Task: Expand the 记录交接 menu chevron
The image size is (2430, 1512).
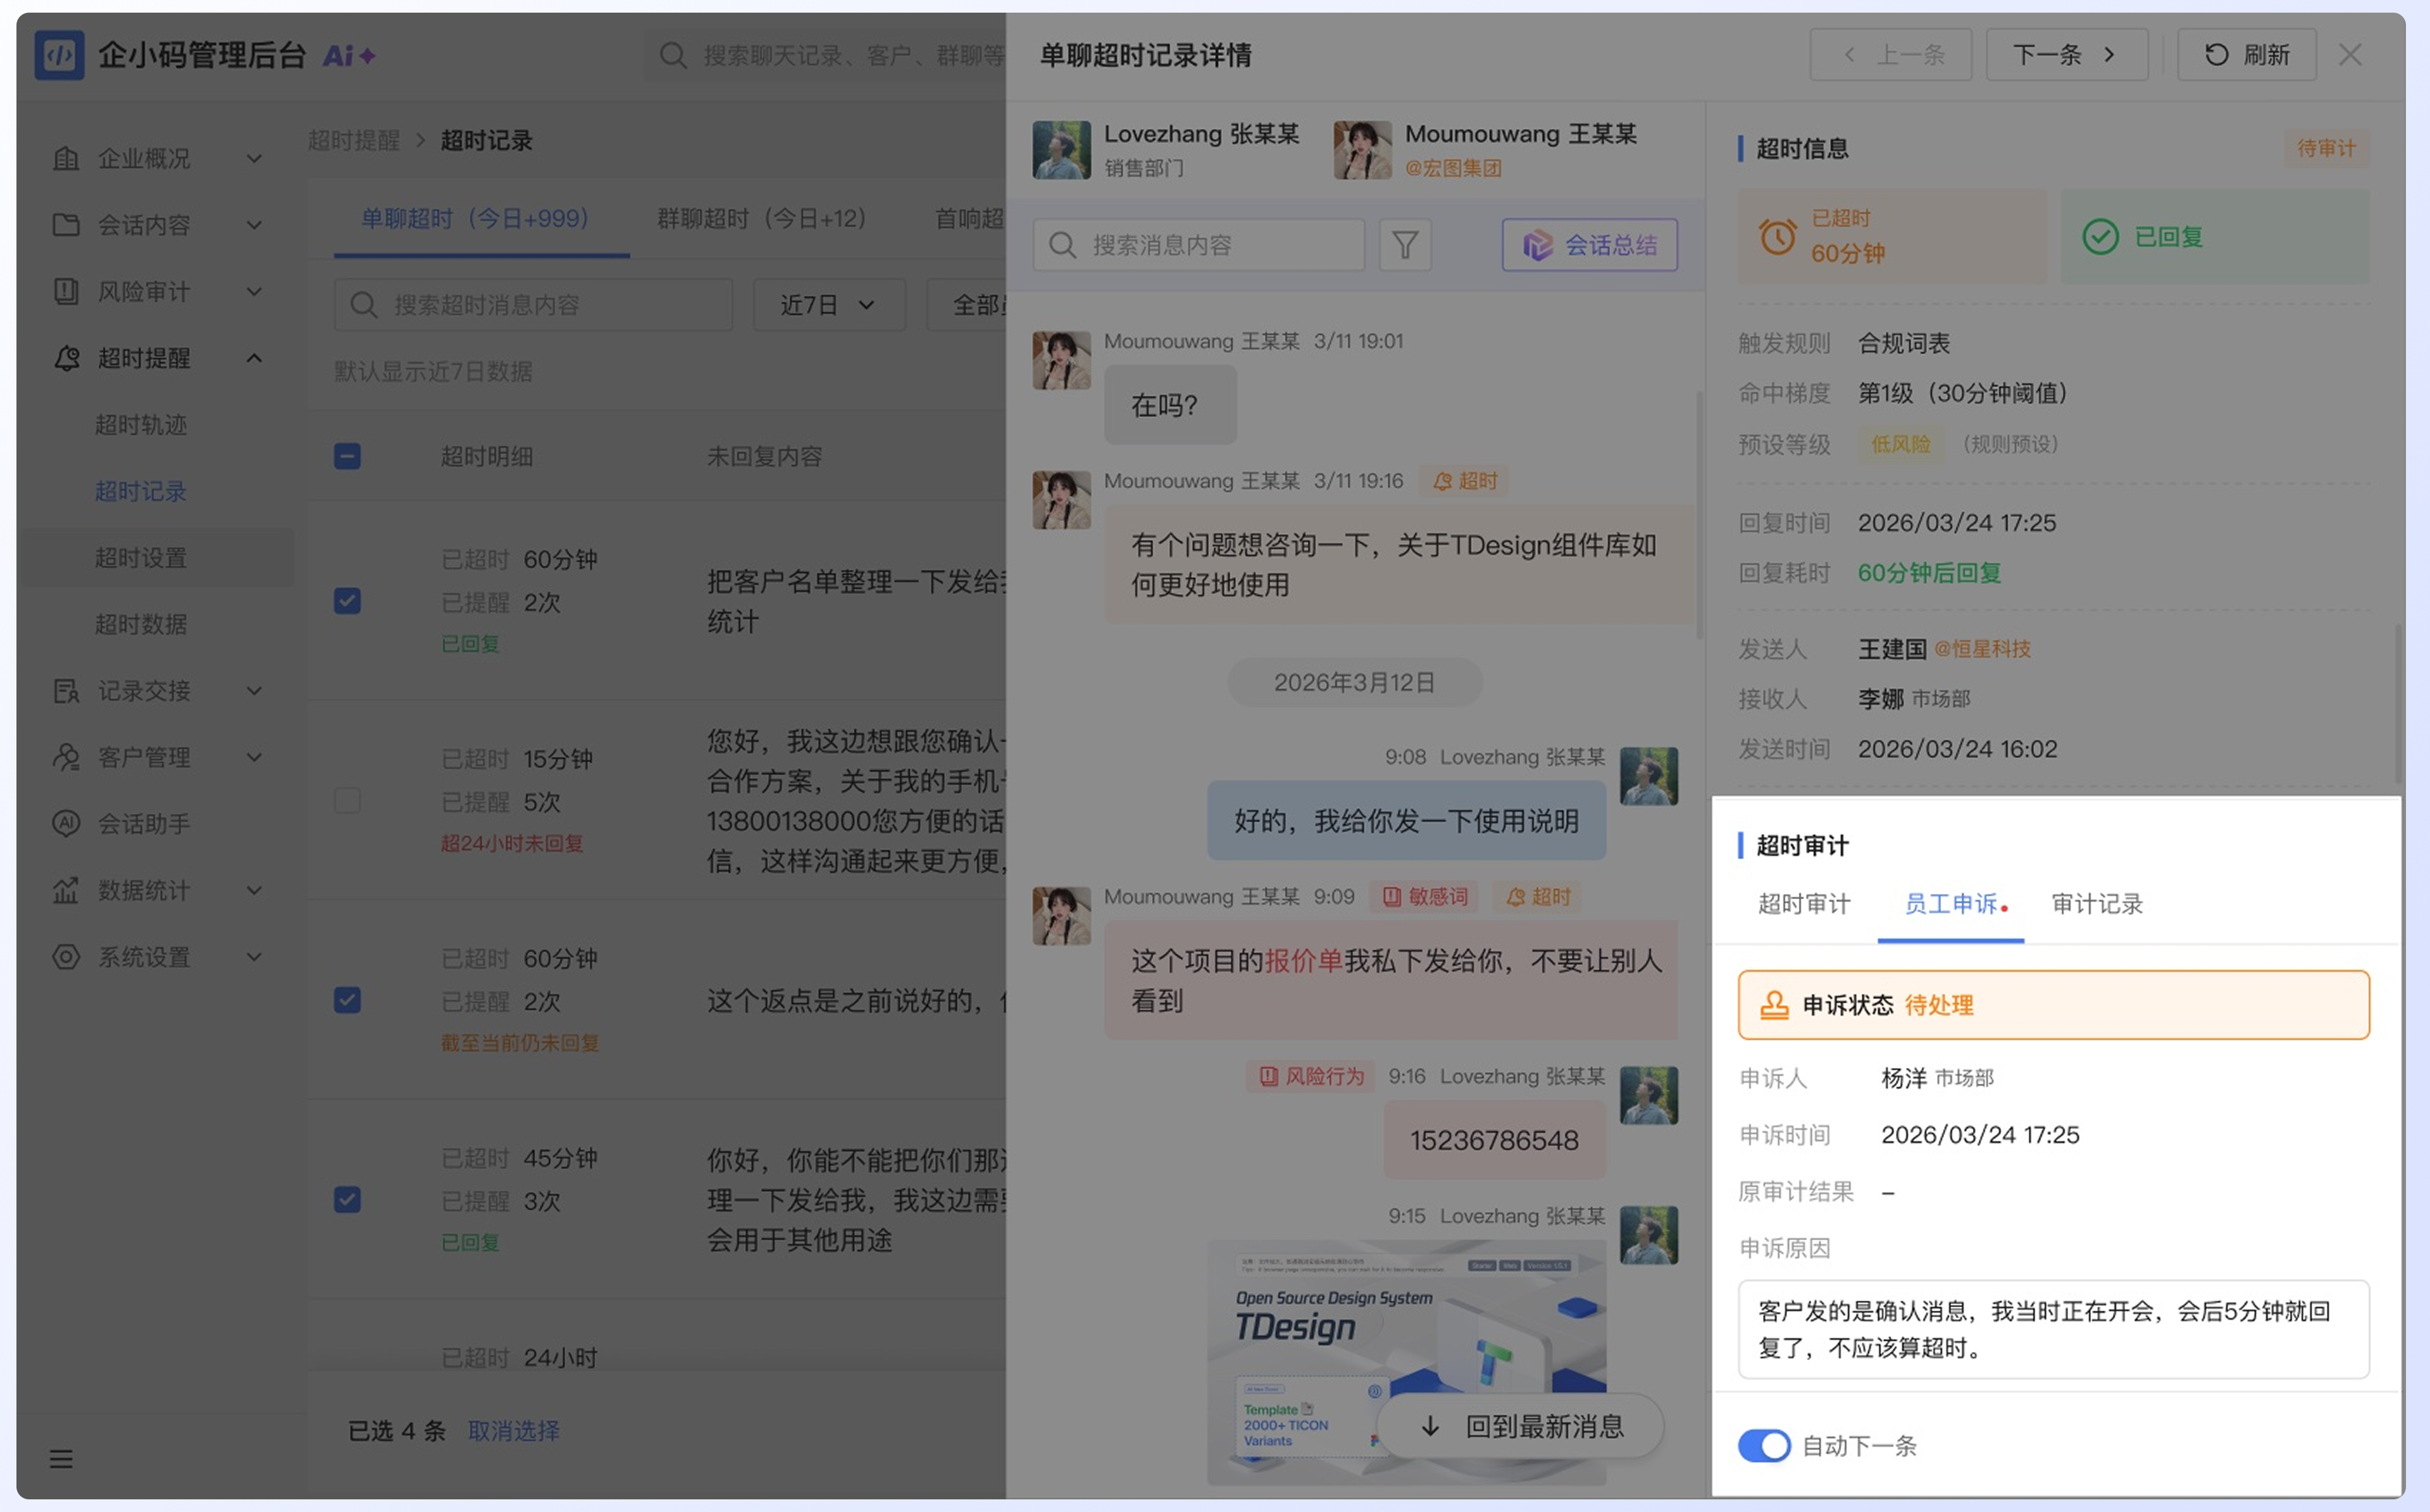Action: click(254, 691)
